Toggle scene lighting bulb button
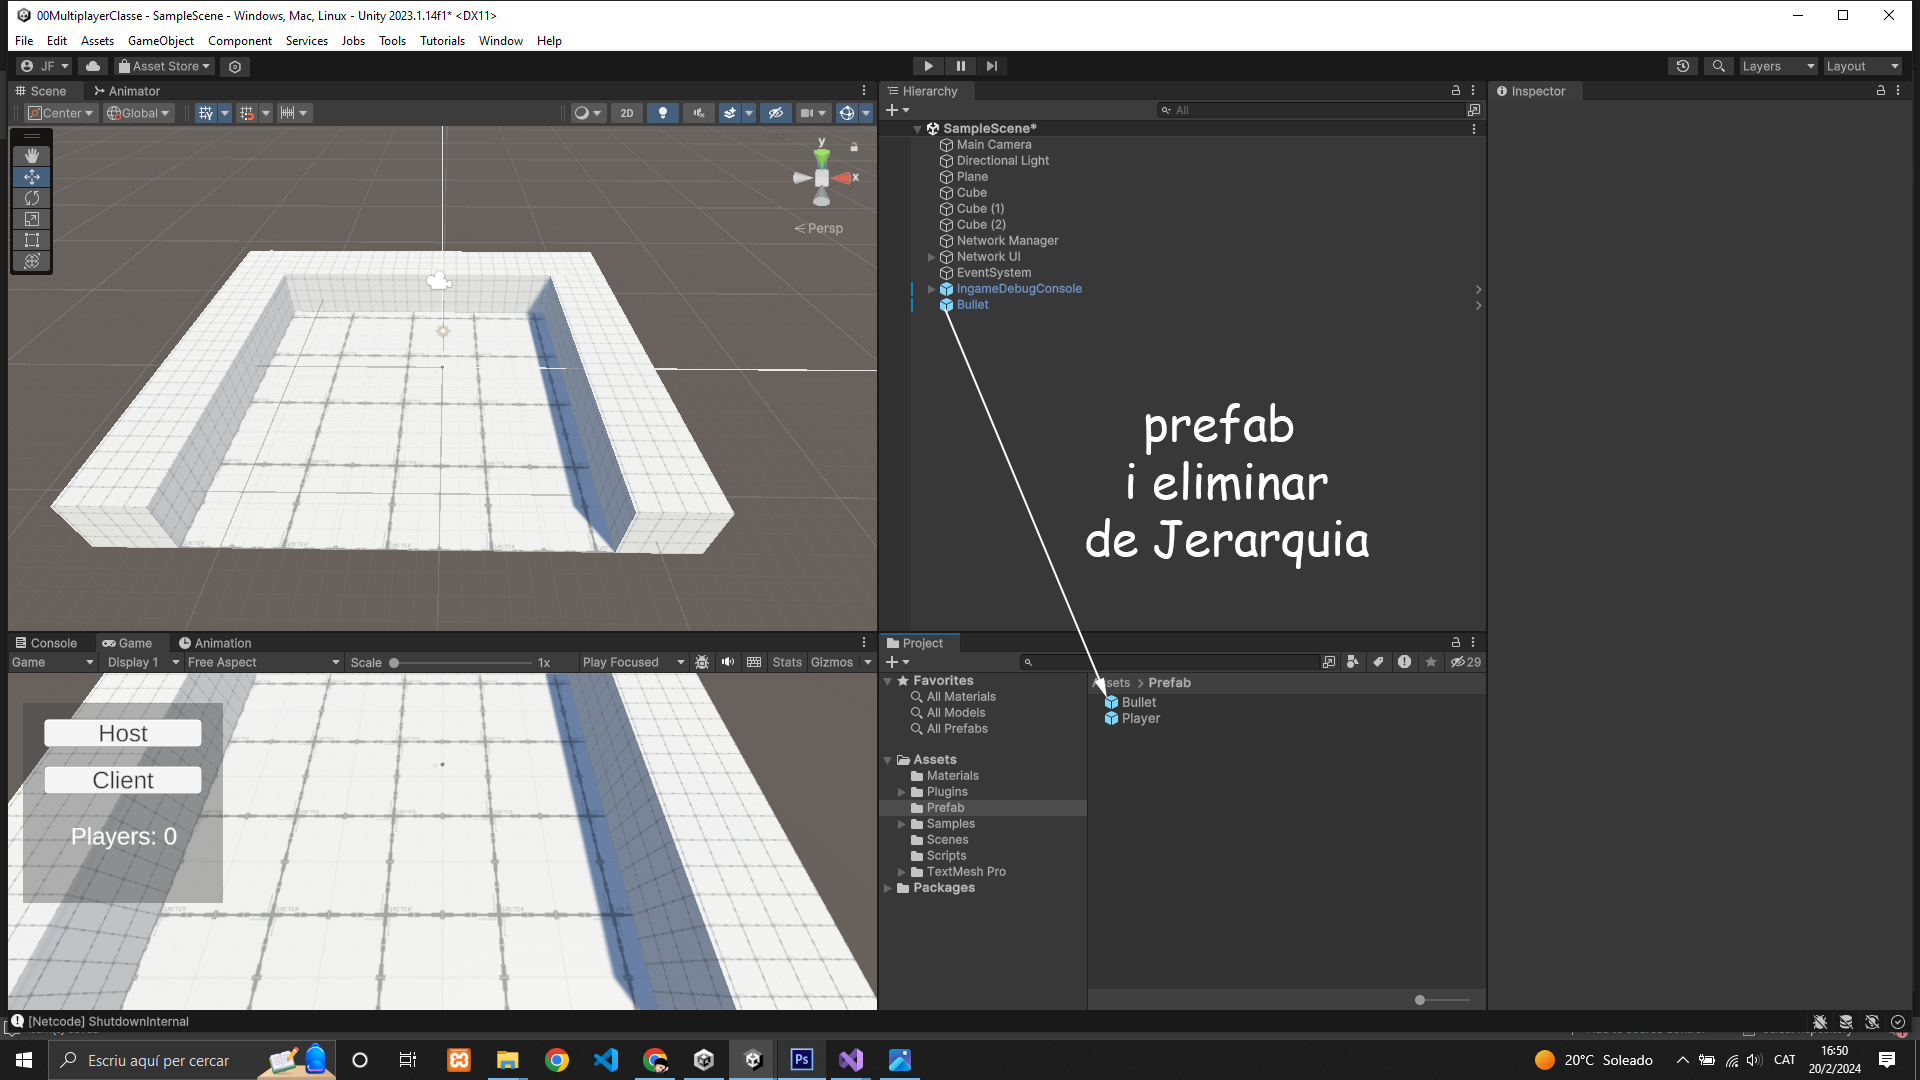The image size is (1920, 1080). click(x=662, y=113)
